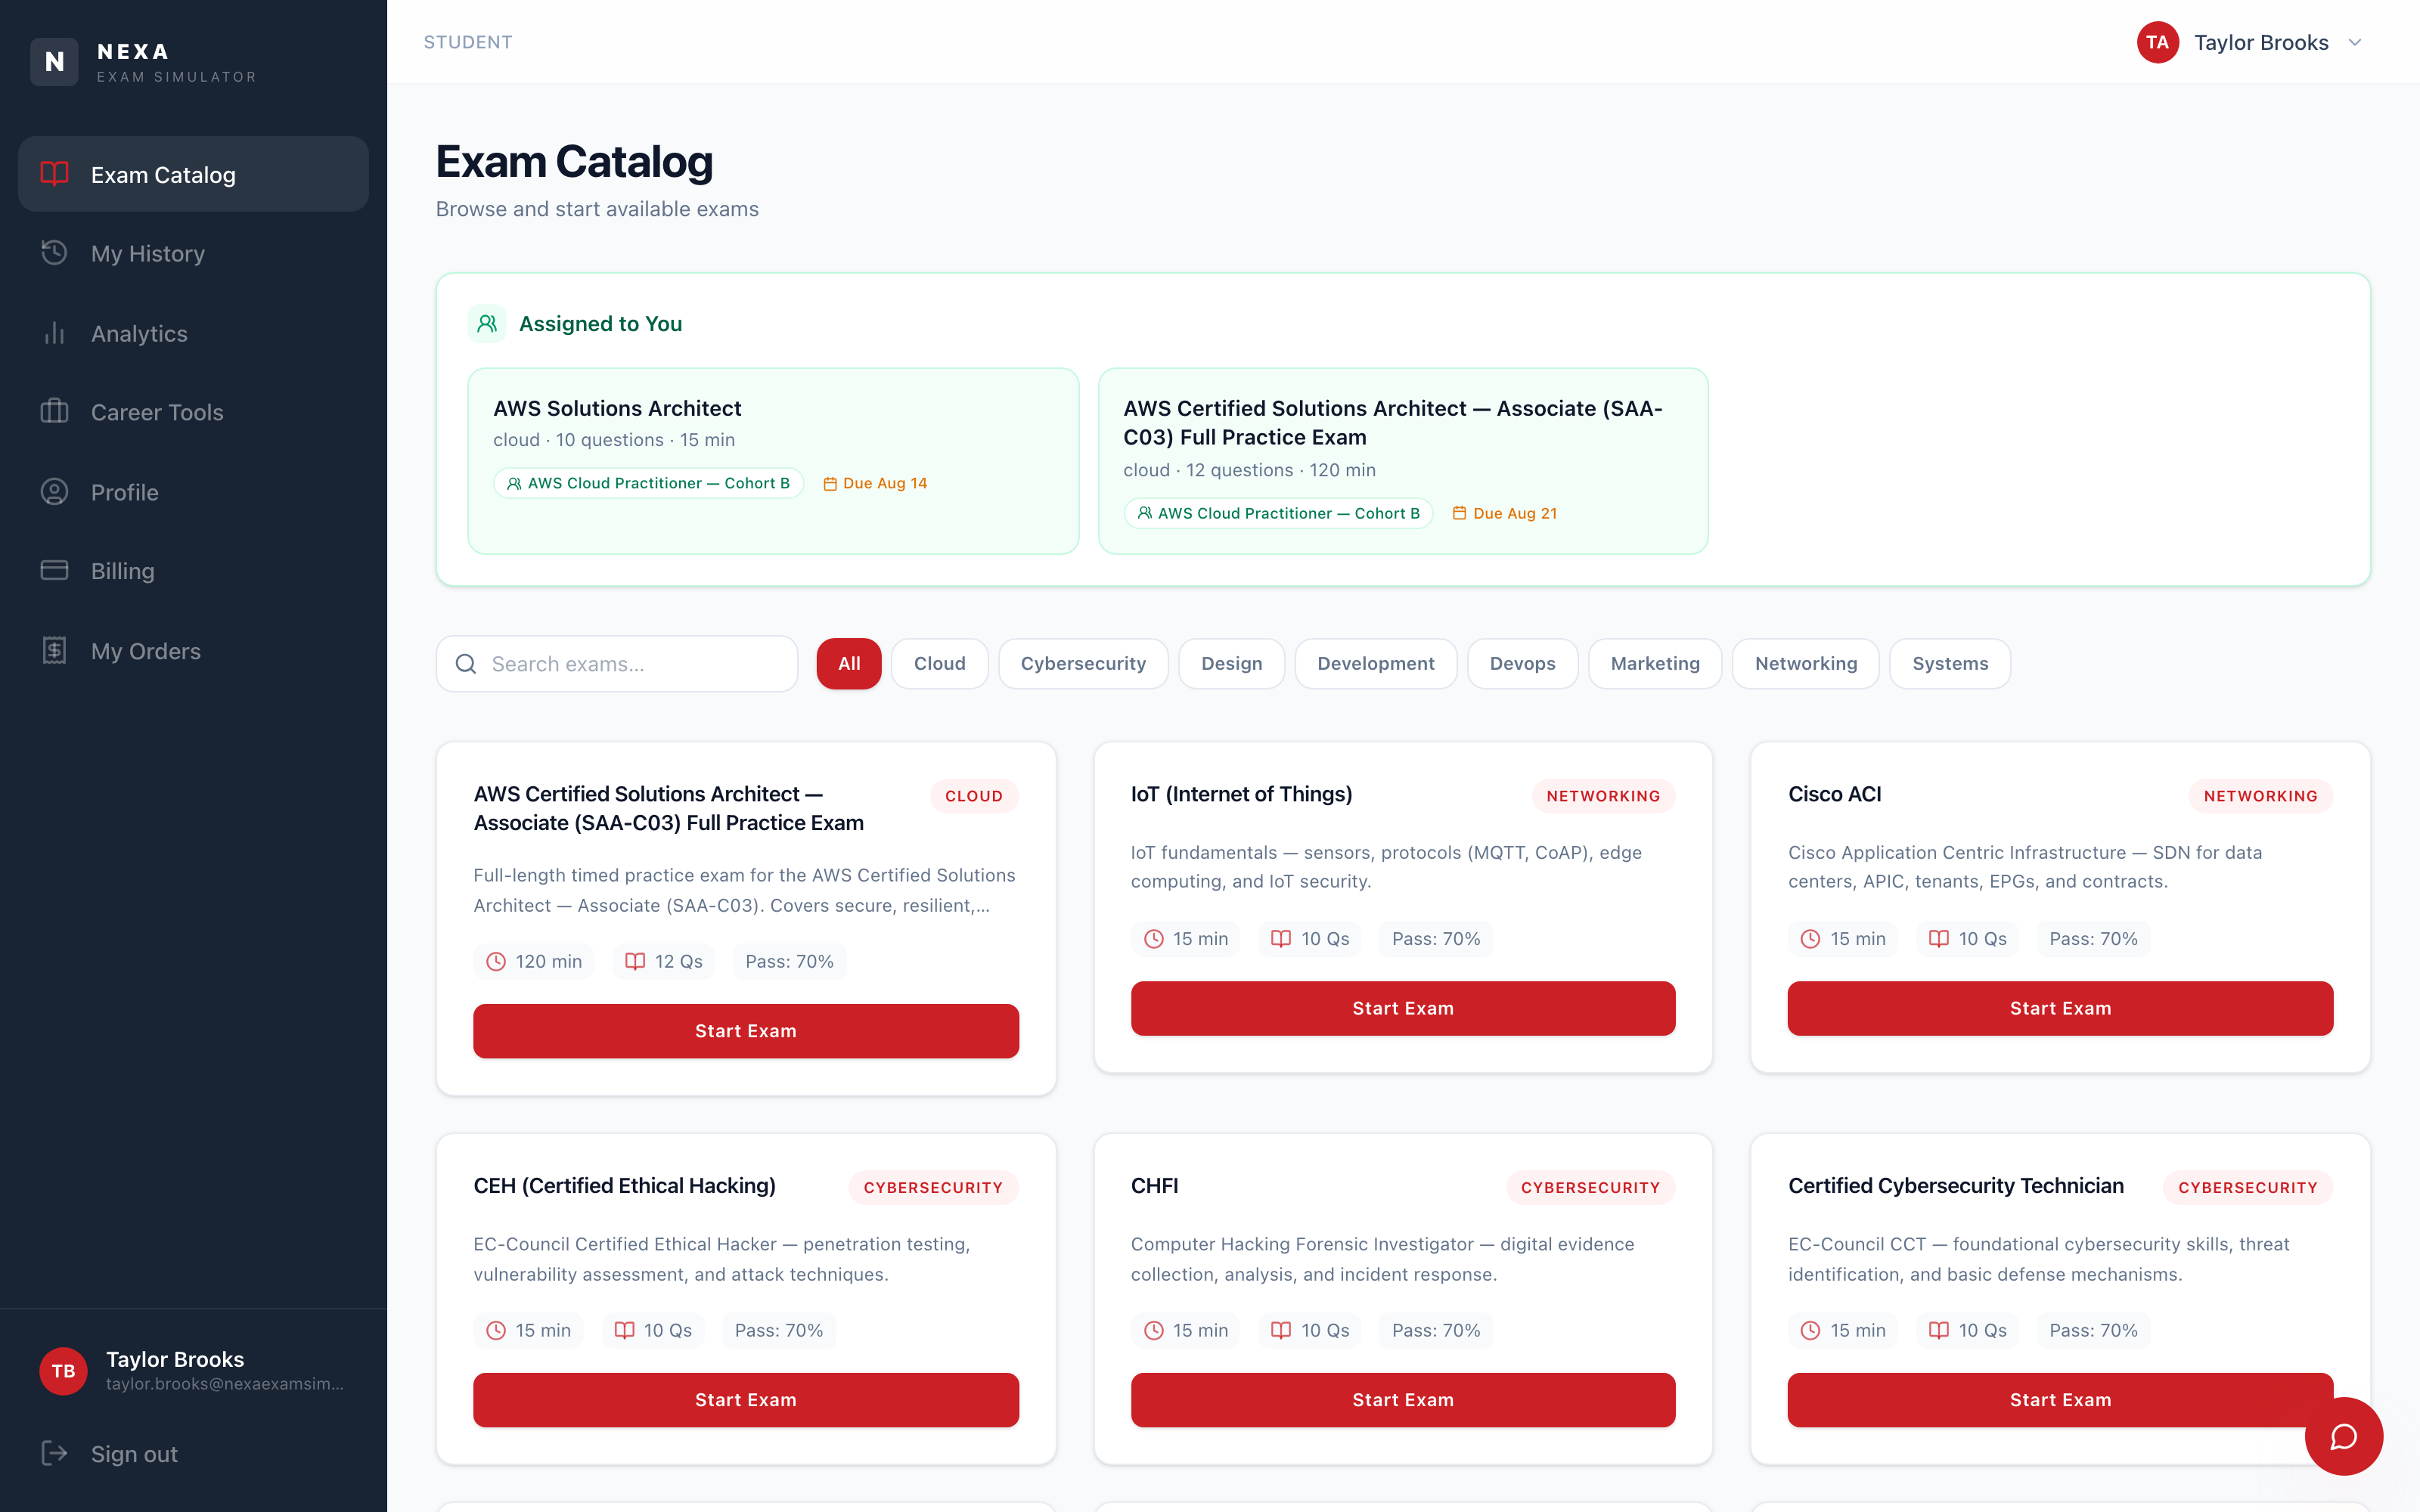
Task: Click NETWORKING badge on Cisco ACI card
Action: (2261, 796)
